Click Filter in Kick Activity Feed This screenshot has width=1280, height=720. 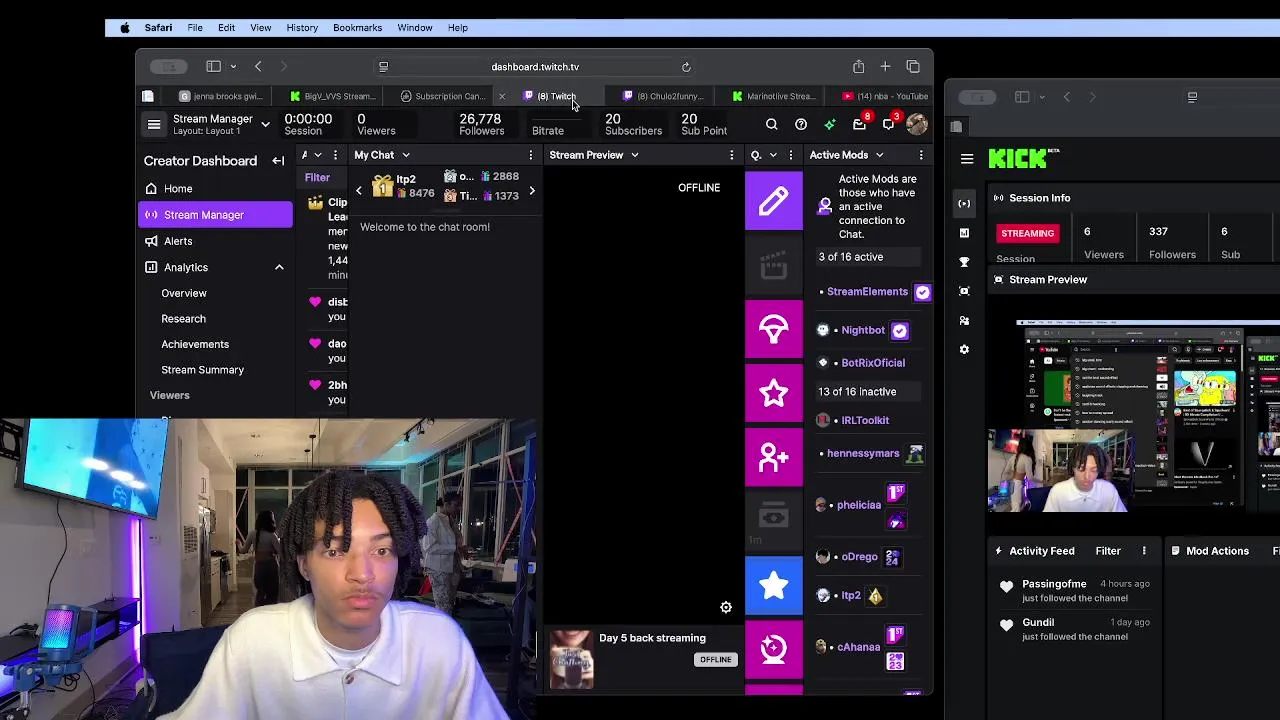coord(1108,551)
